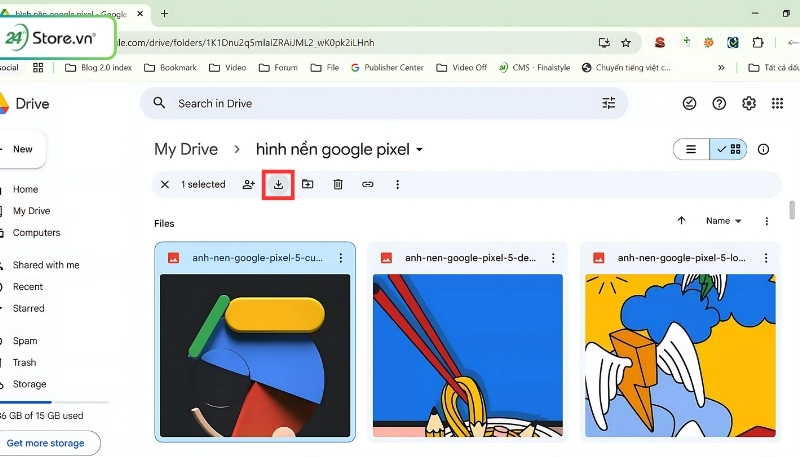Click the Share (add person) icon

click(x=248, y=185)
